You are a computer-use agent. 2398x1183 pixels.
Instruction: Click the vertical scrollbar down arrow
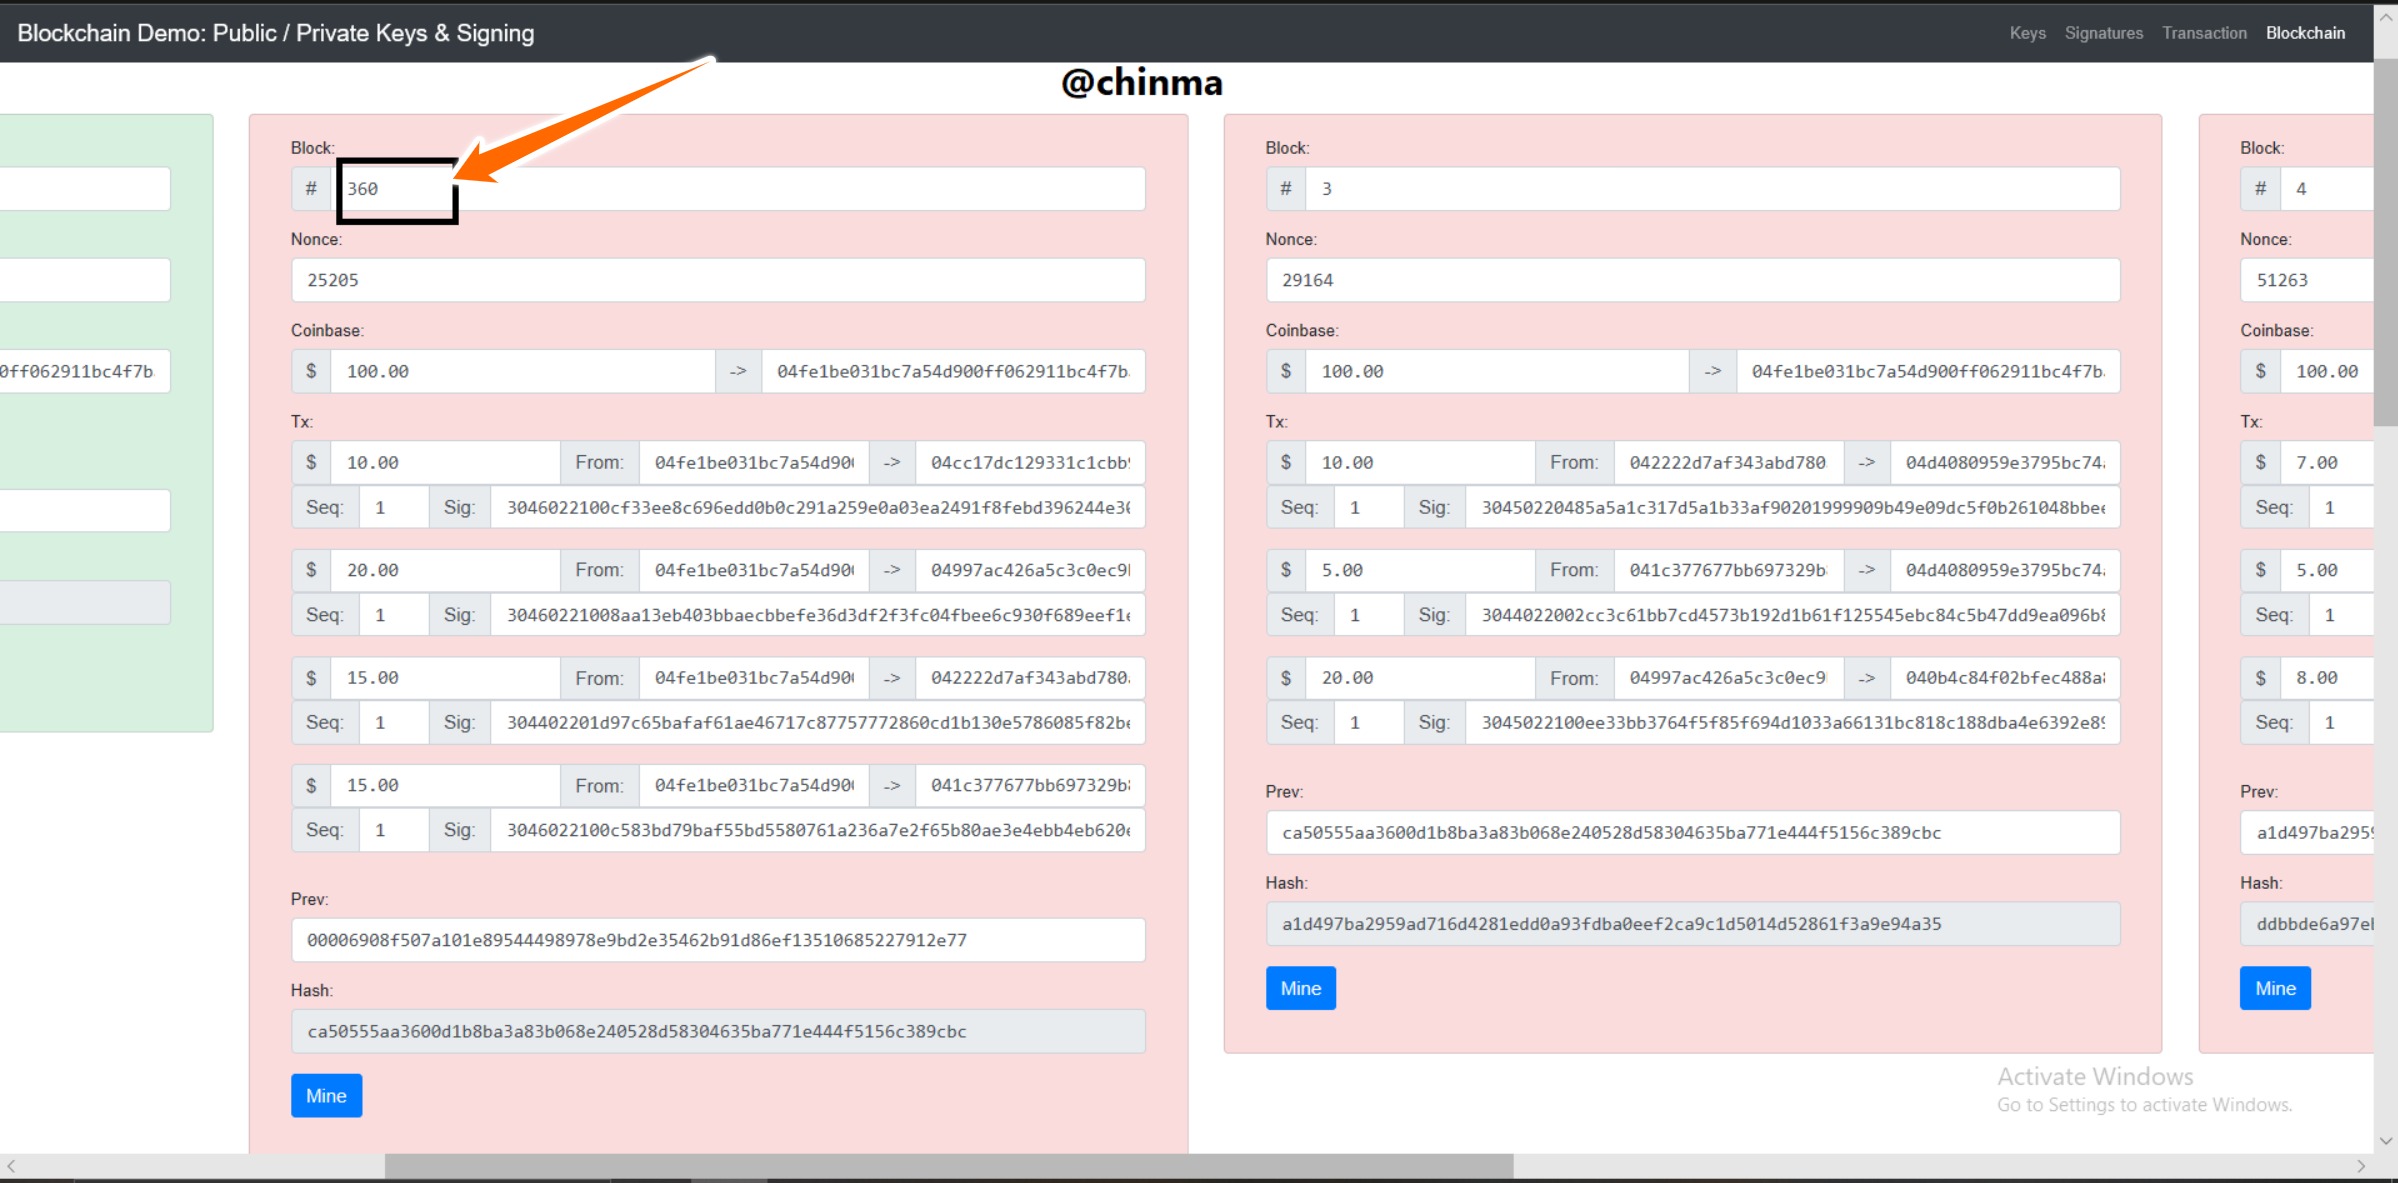(2386, 1140)
